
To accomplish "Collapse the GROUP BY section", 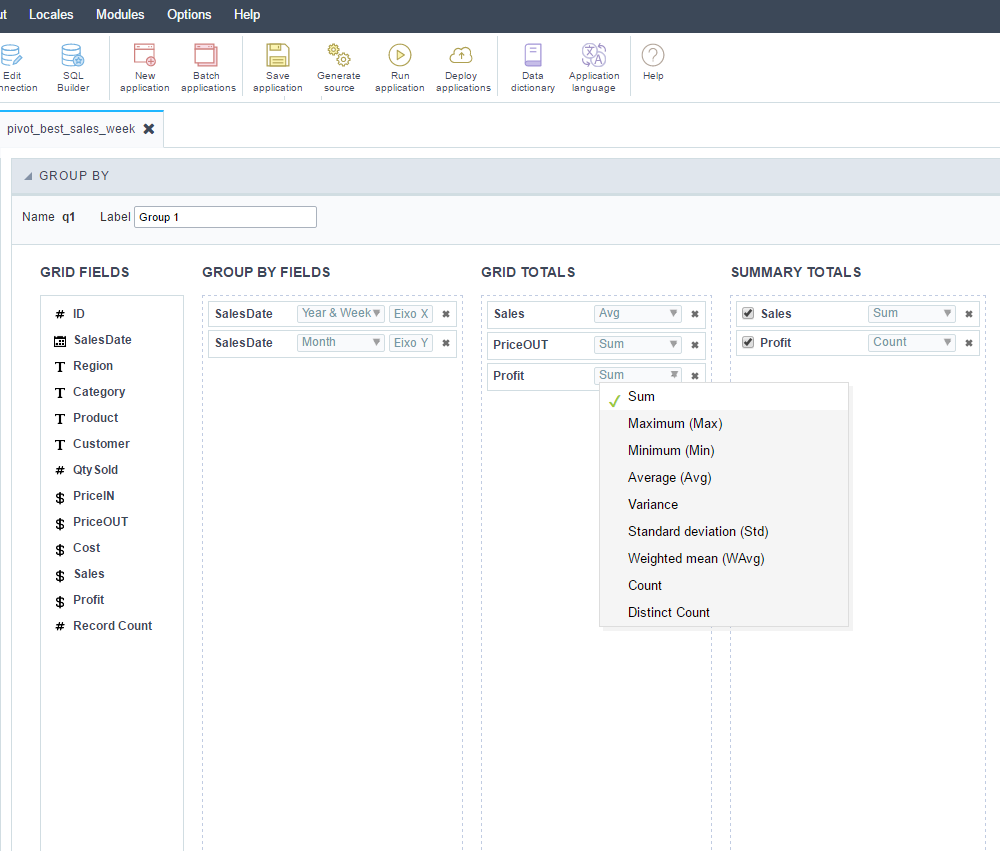I will 28,177.
